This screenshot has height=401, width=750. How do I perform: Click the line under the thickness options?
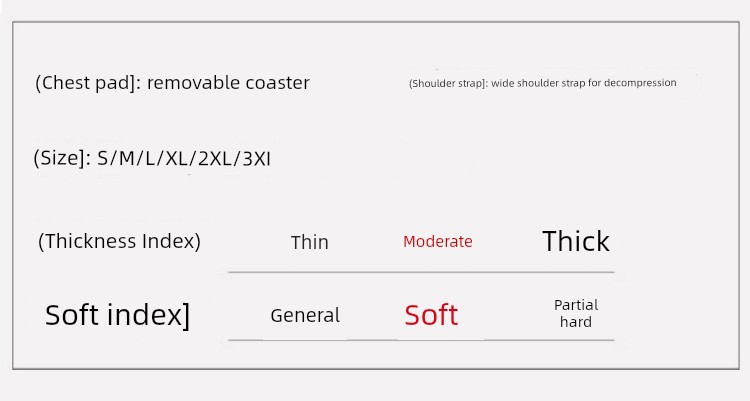pyautogui.click(x=420, y=272)
